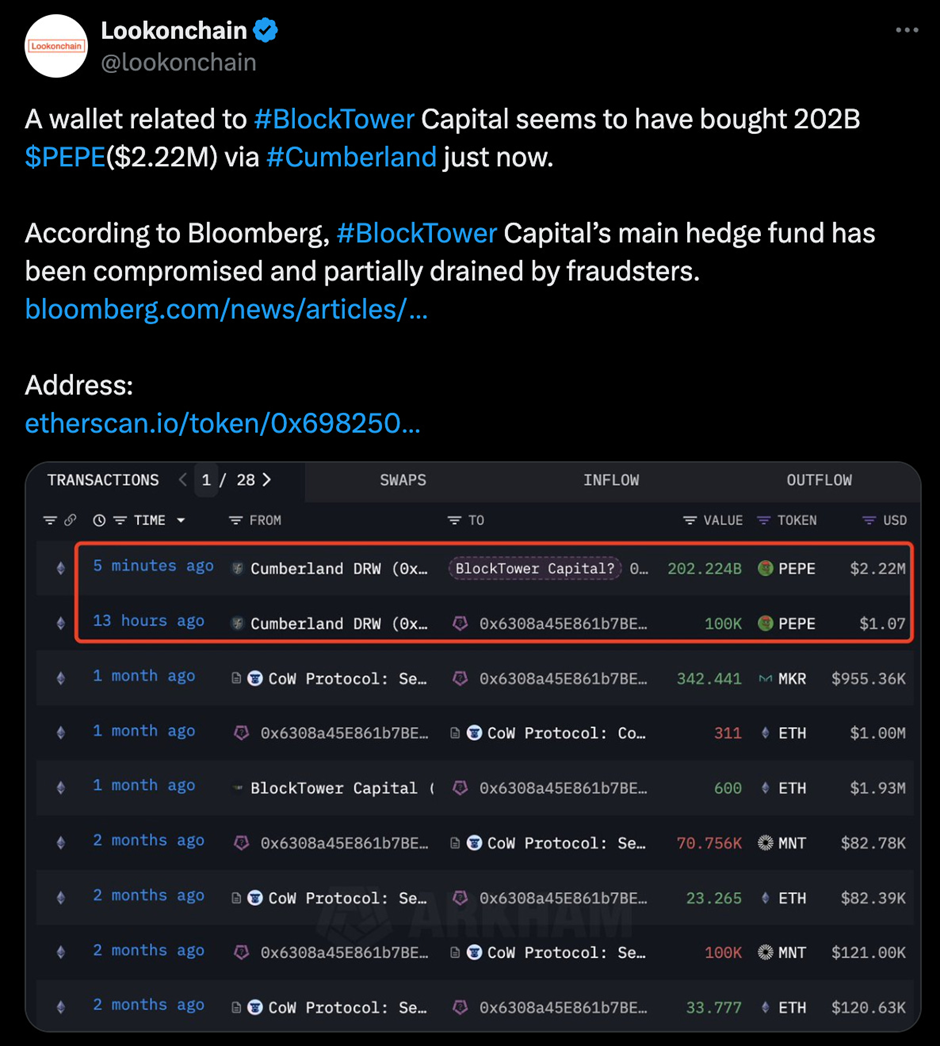This screenshot has width=940, height=1046.
Task: Click the blue verified badge icon
Action: click(x=264, y=31)
